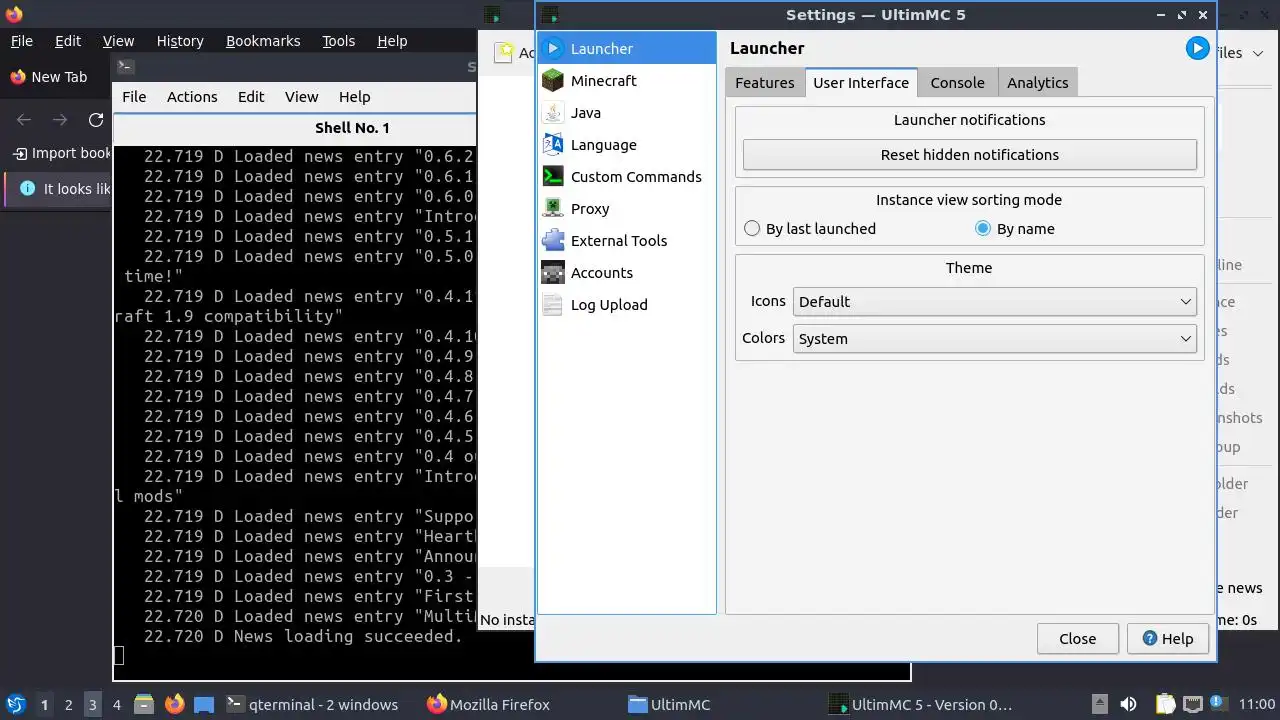Switch to the User Interface tab
This screenshot has height=720, width=1280.
pos(861,83)
